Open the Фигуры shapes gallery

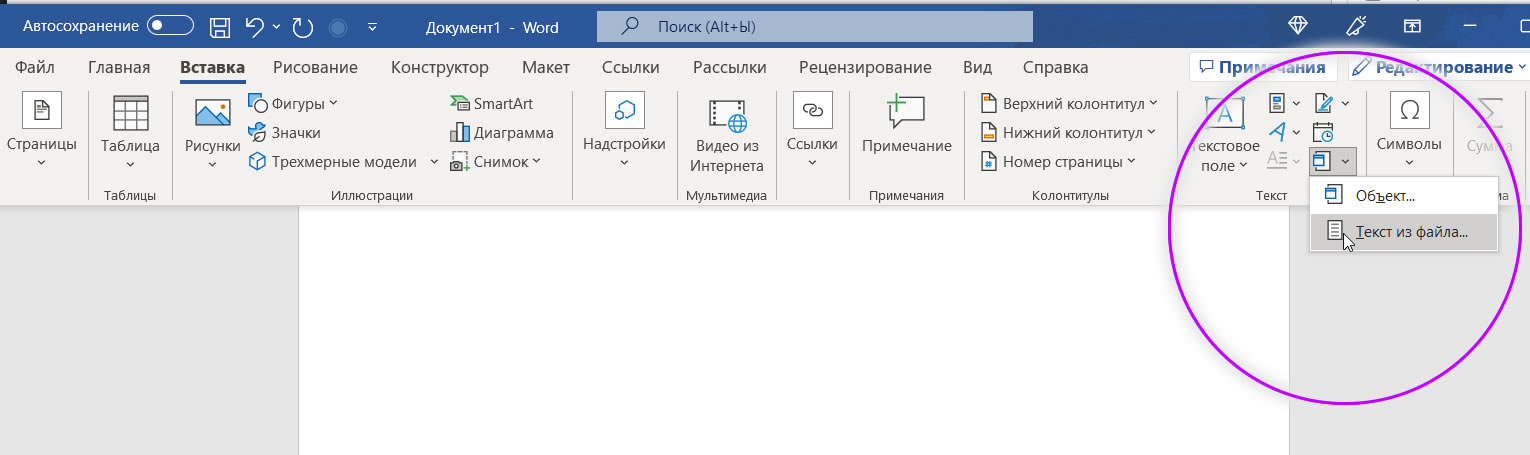point(293,103)
